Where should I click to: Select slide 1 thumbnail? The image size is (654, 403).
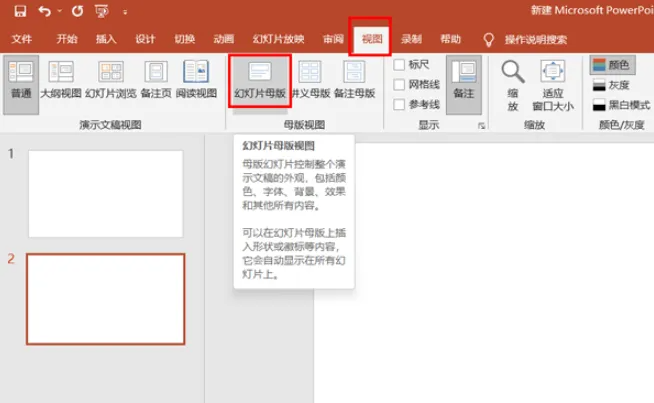pos(106,194)
